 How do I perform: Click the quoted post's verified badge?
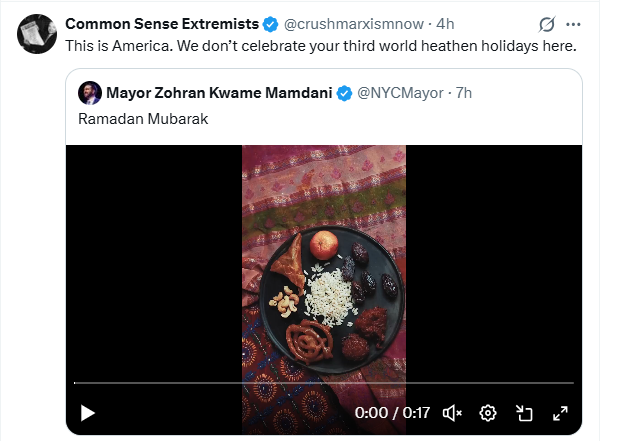click(344, 93)
